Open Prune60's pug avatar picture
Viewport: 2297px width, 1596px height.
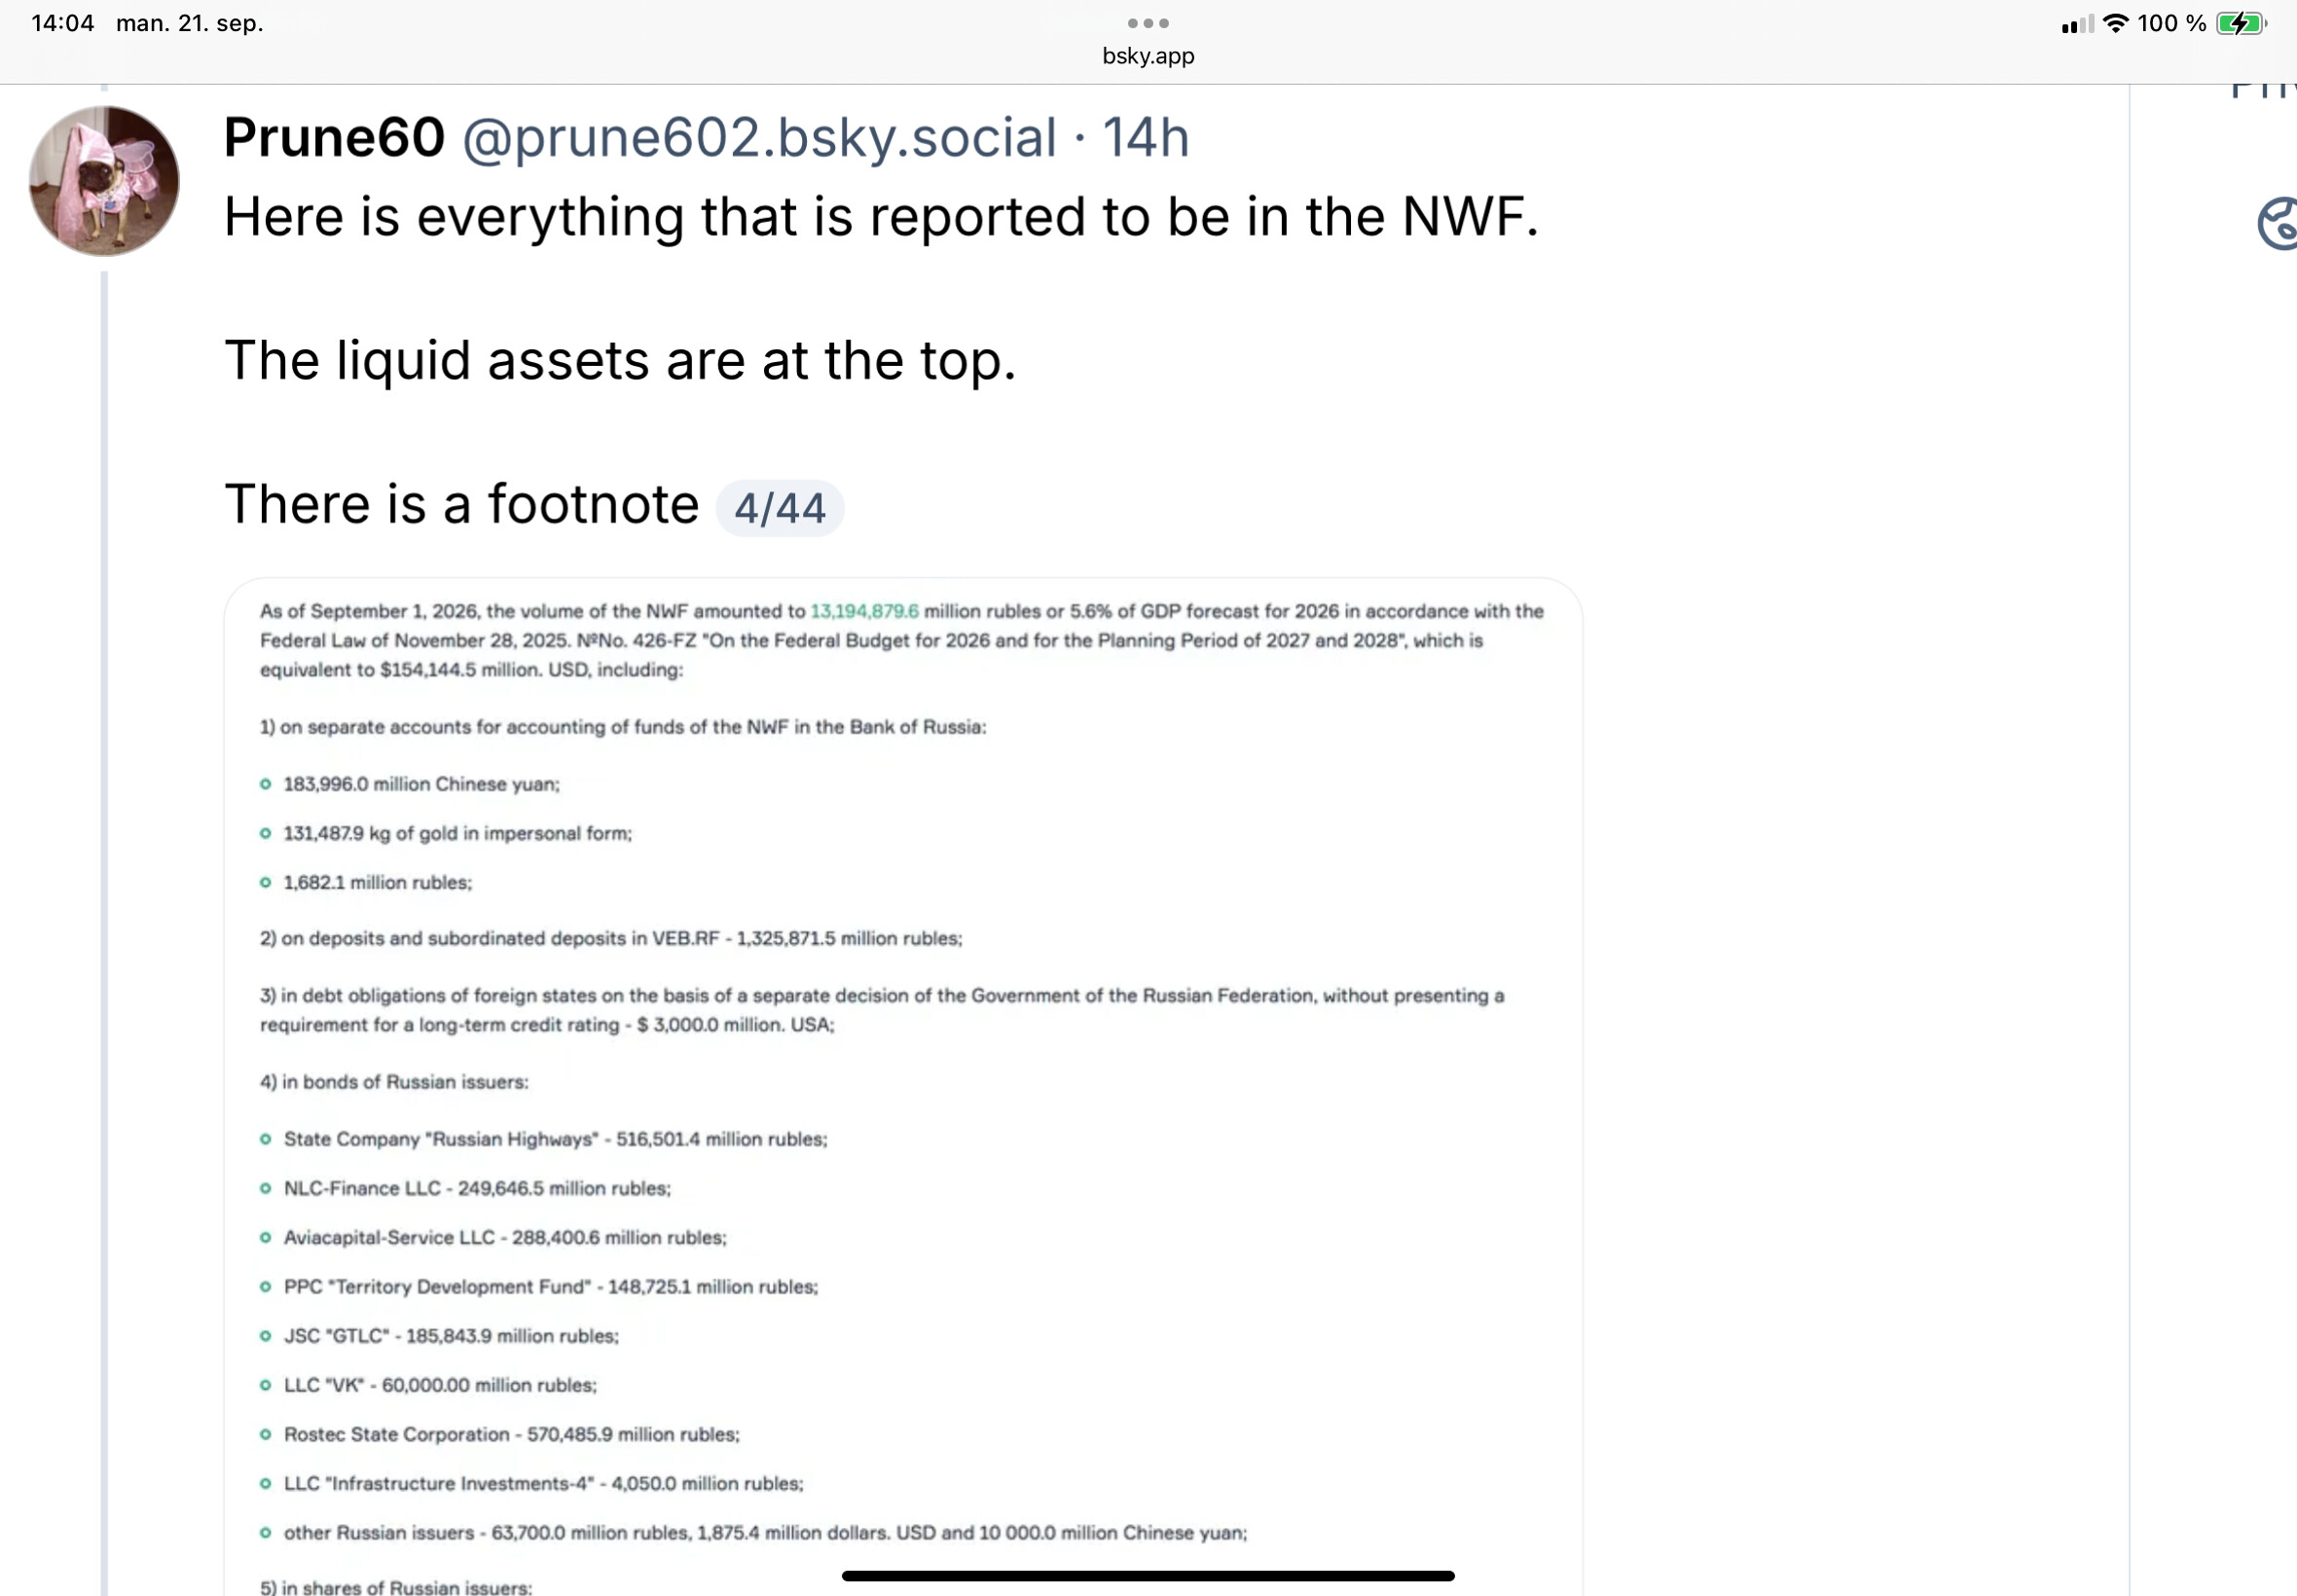click(x=104, y=181)
